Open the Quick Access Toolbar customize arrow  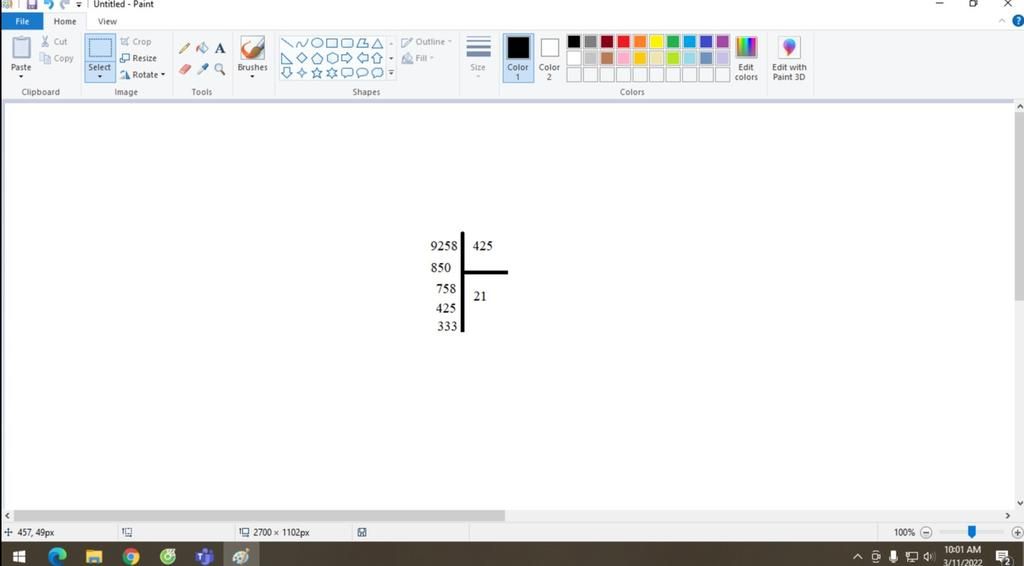coord(78,5)
